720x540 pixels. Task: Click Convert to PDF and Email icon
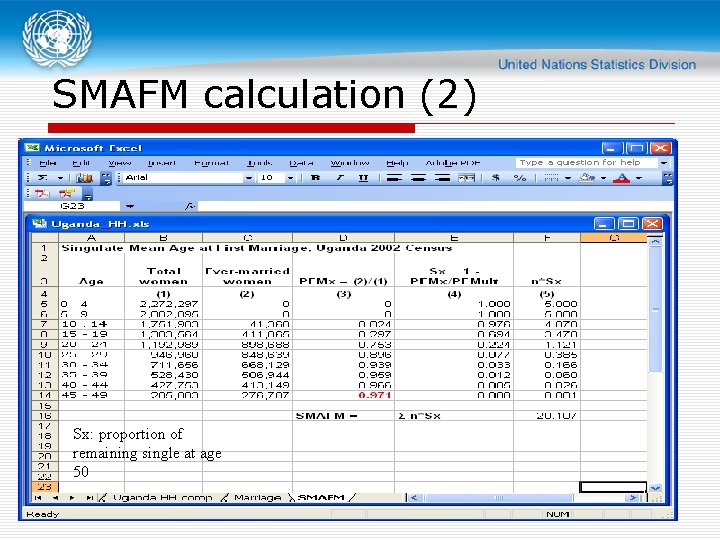(67, 194)
